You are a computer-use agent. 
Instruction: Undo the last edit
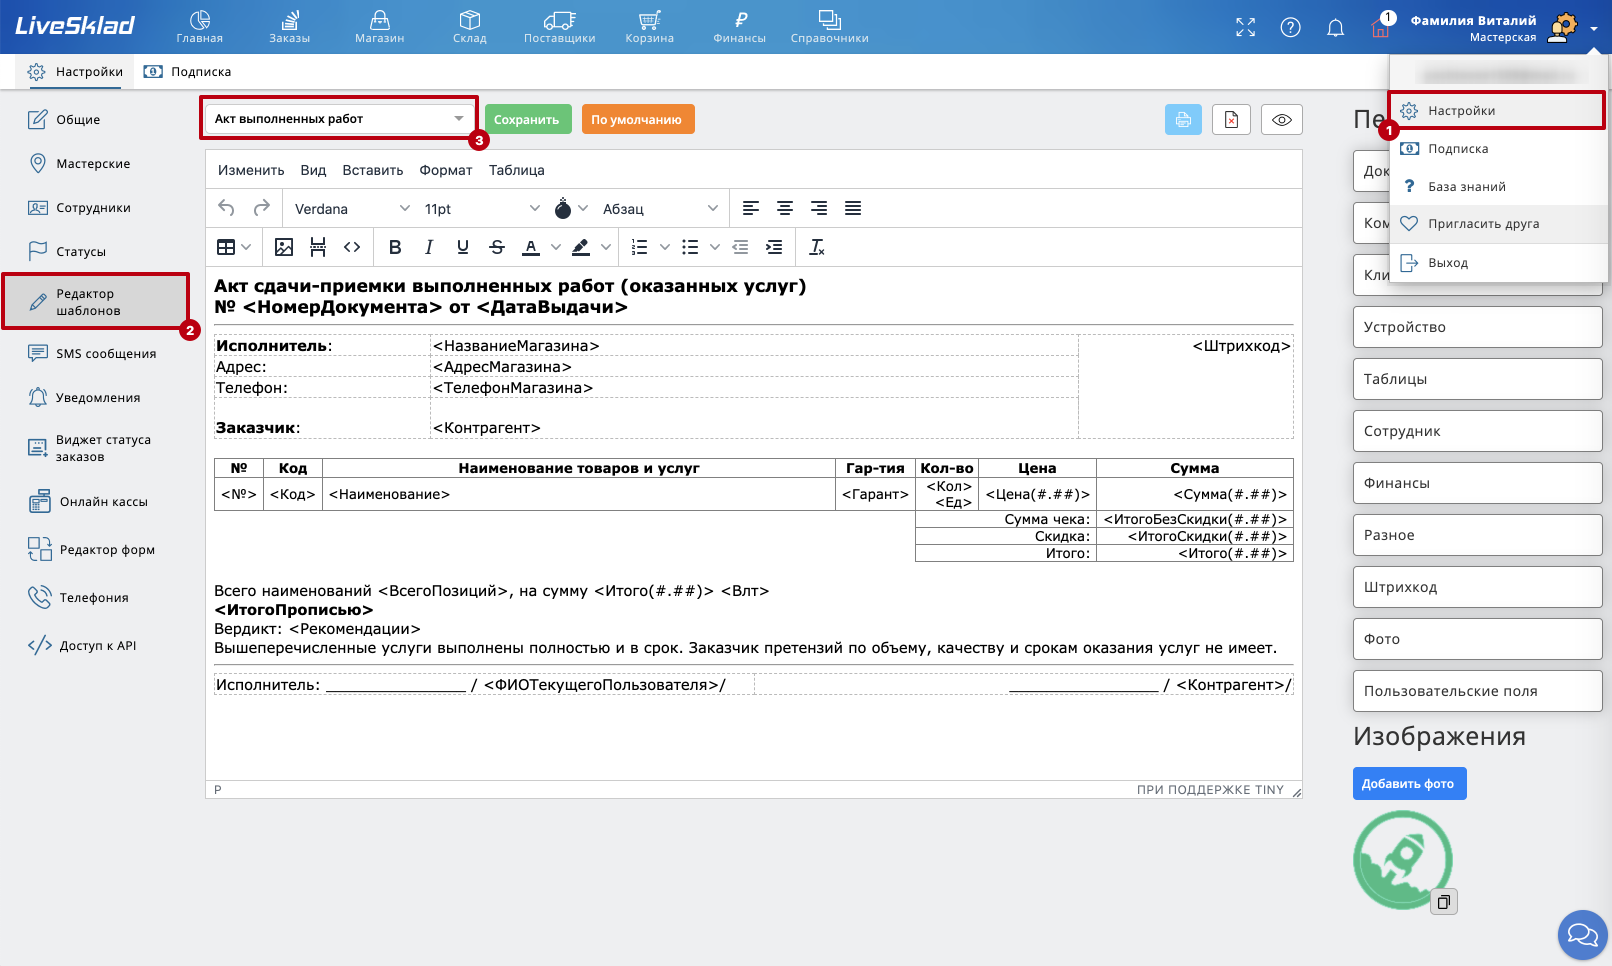[x=226, y=208]
